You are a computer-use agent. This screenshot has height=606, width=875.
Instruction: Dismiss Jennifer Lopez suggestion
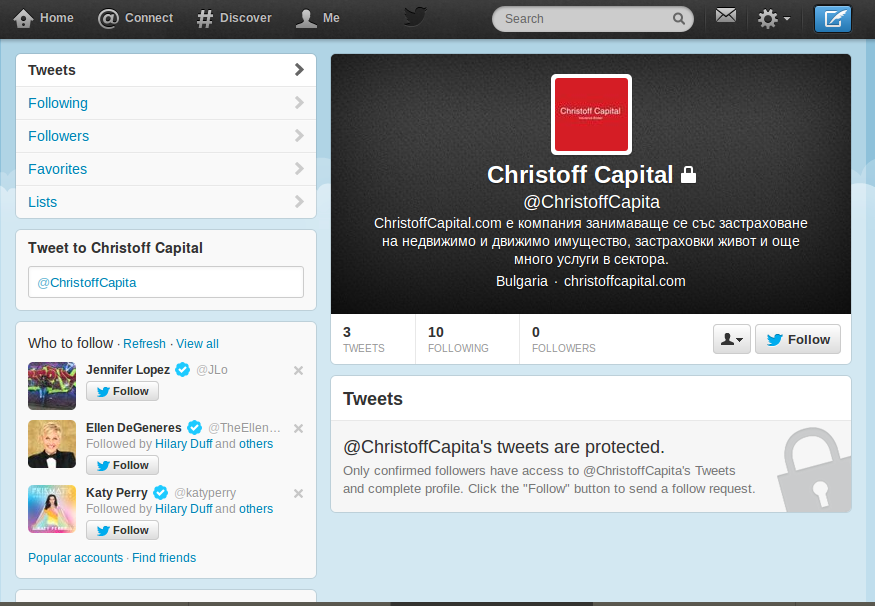pyautogui.click(x=299, y=371)
